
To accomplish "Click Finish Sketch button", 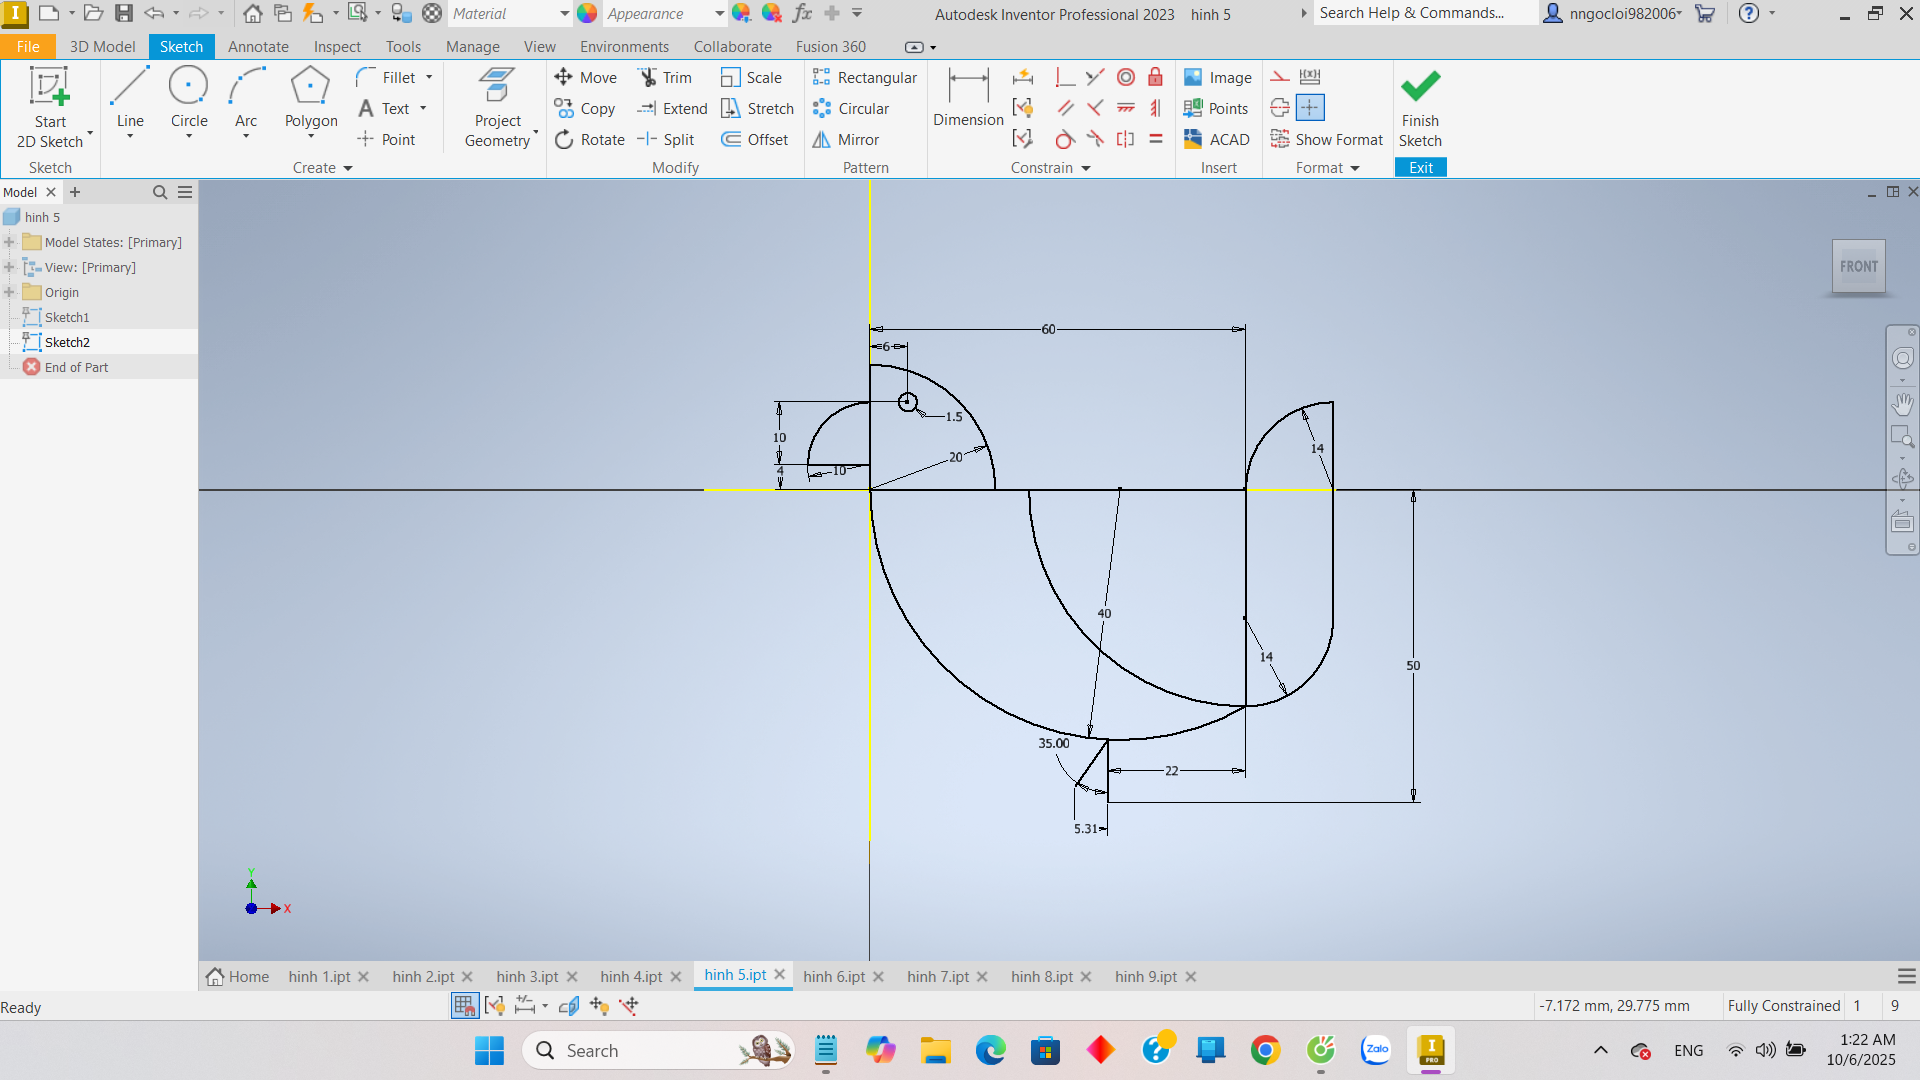I will pos(1420,108).
